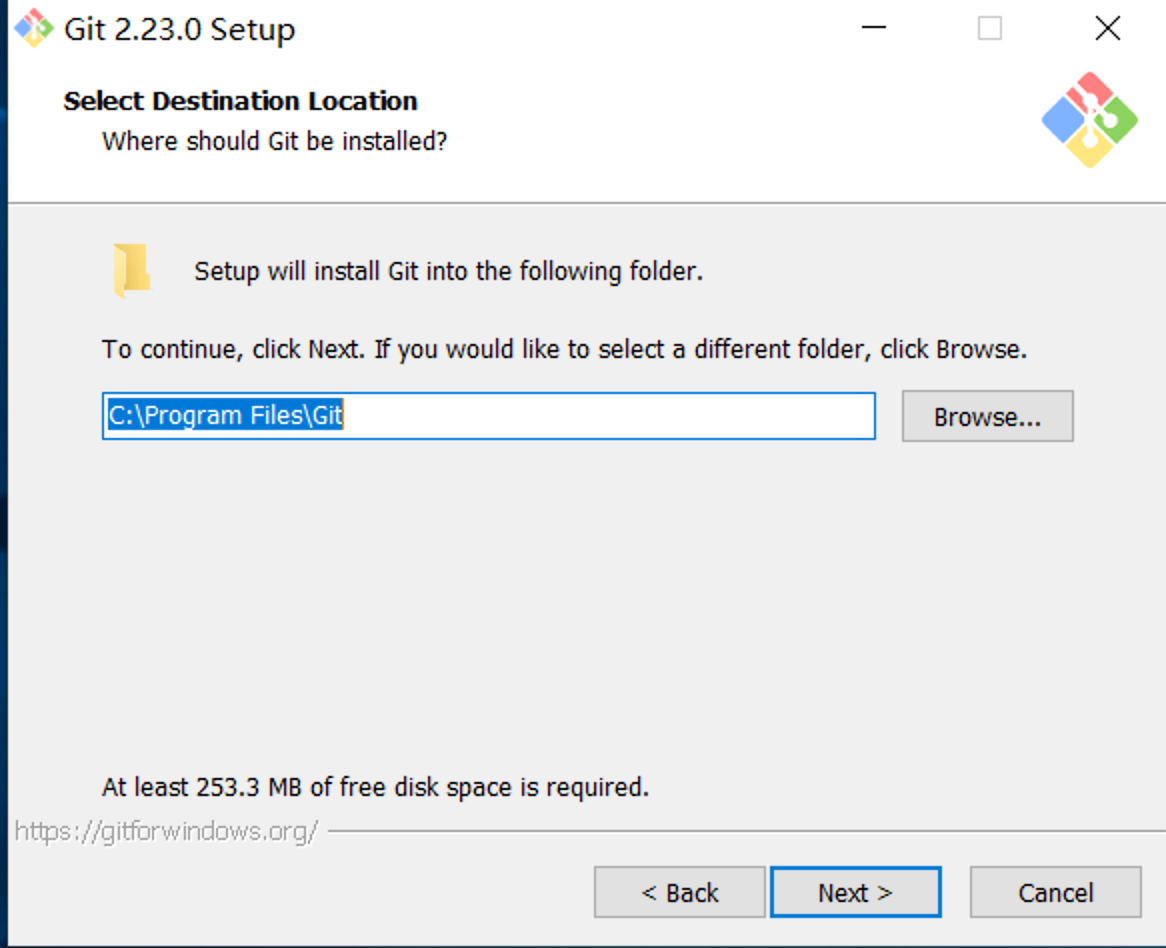Image resolution: width=1166 pixels, height=948 pixels.
Task: Close the Git 2.23.0 Setup window
Action: point(1107,29)
